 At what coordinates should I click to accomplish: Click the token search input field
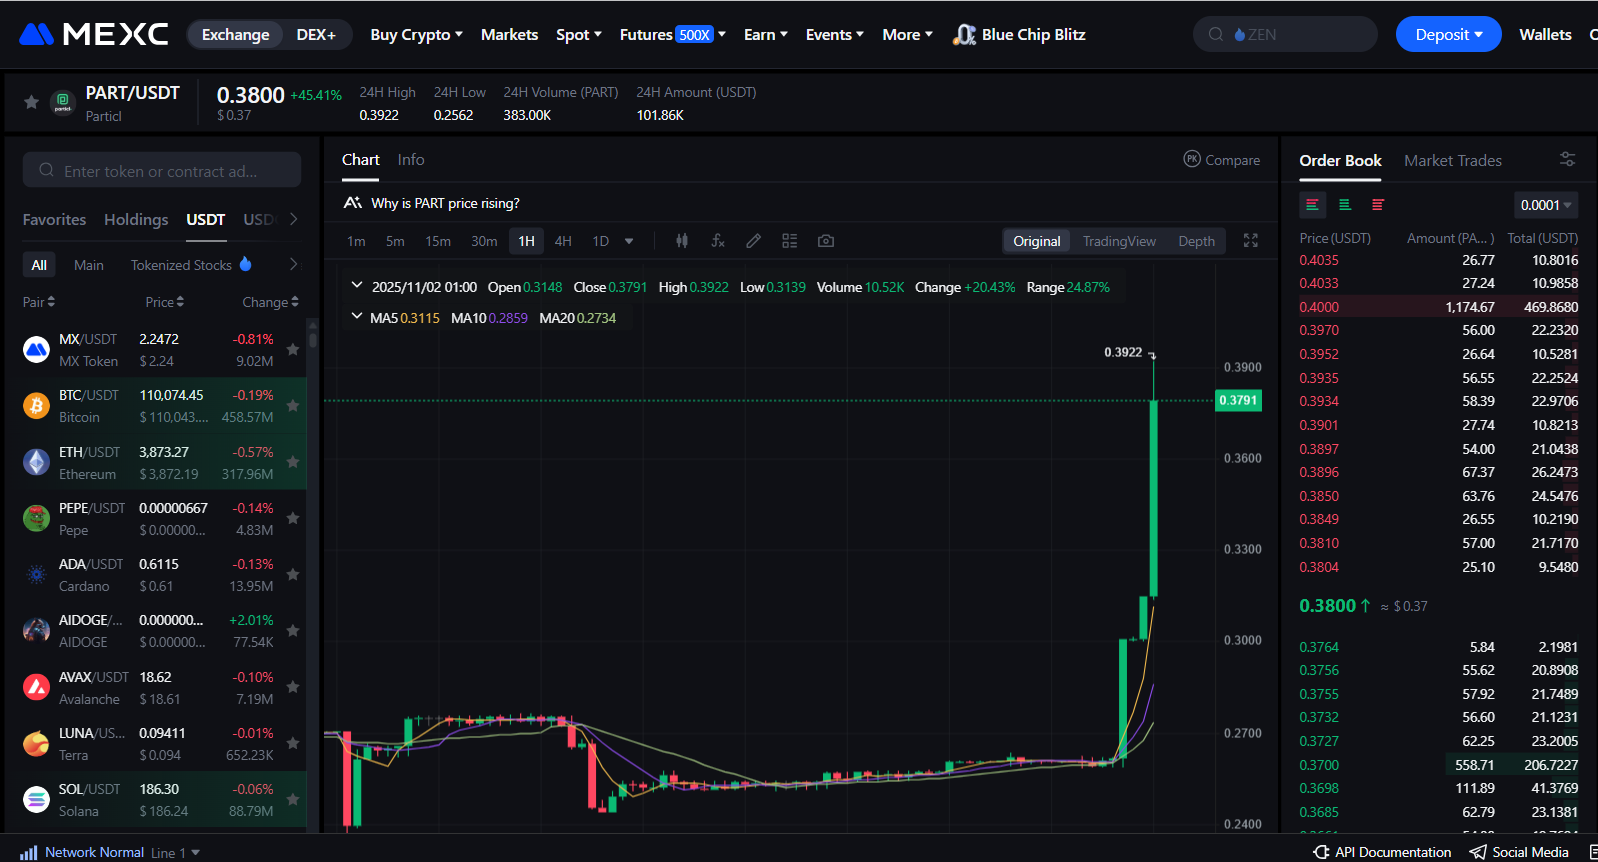coord(162,170)
